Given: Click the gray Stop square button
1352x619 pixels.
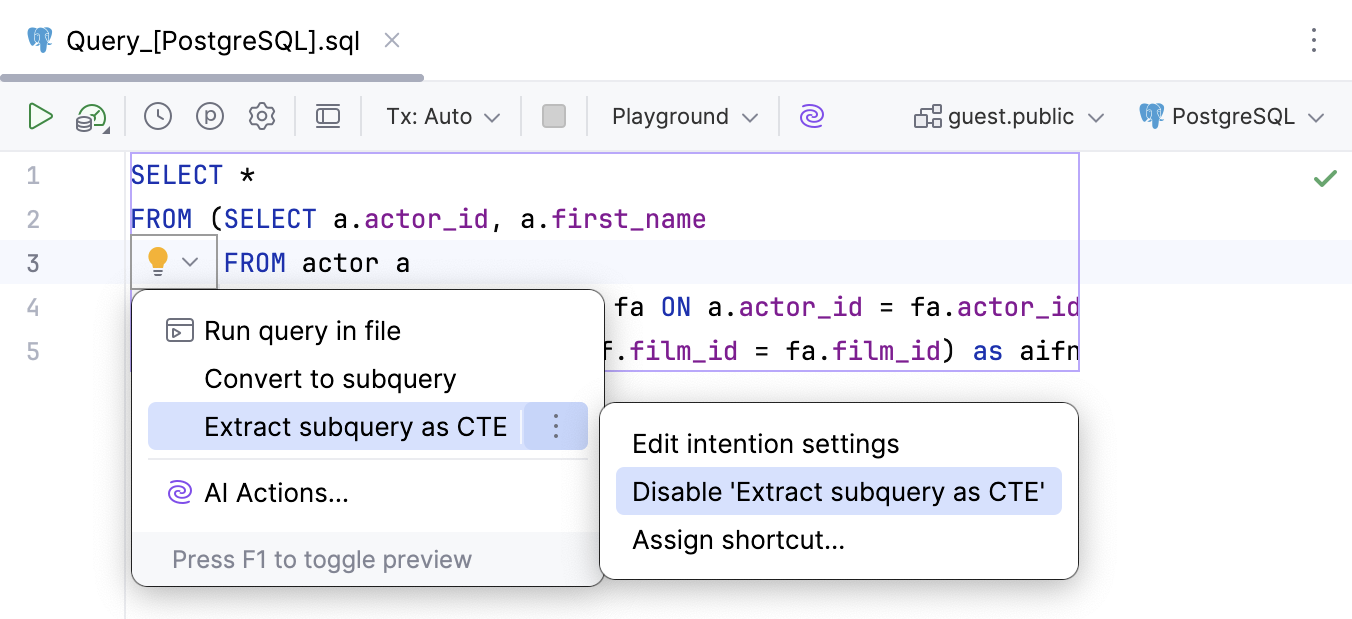Looking at the screenshot, I should (x=554, y=117).
